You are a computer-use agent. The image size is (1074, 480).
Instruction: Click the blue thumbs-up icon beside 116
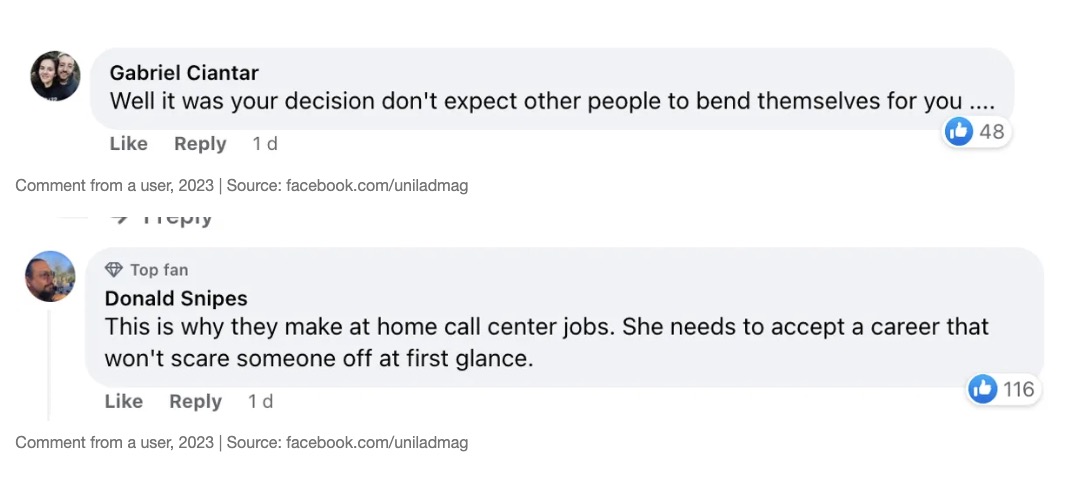(x=983, y=389)
